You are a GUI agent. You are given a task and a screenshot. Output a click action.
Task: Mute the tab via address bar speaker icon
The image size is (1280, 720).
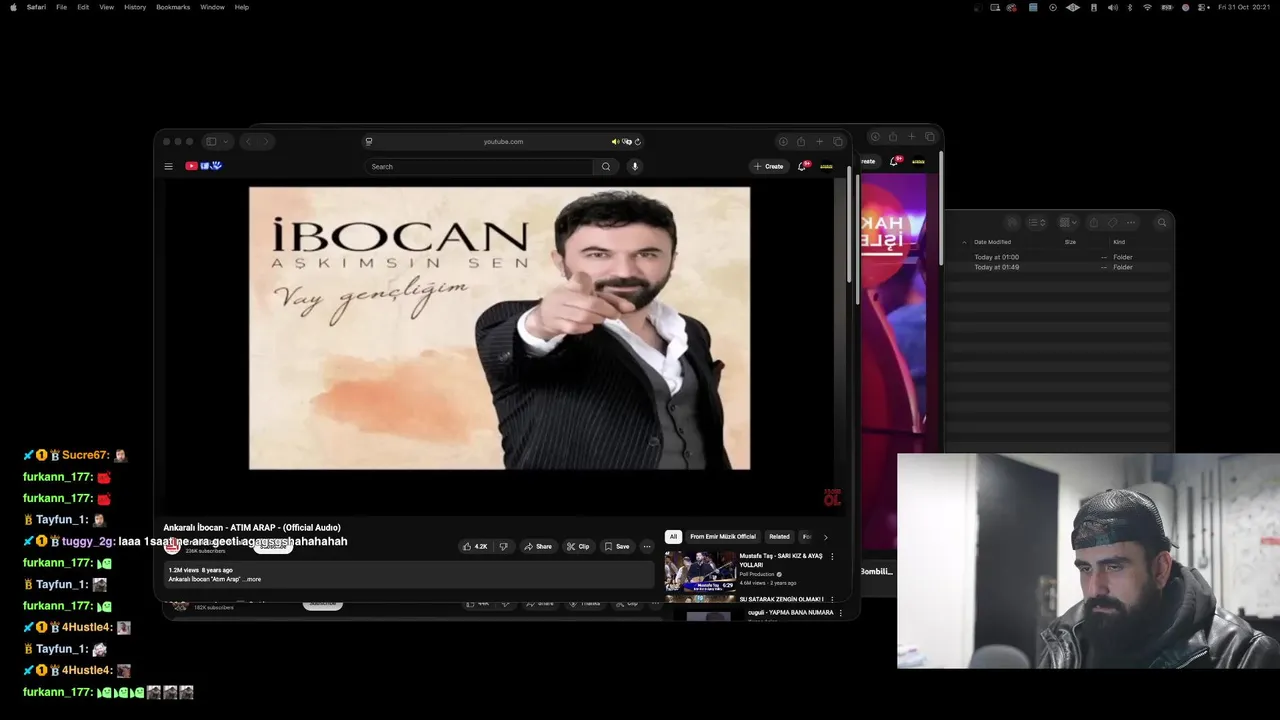615,142
